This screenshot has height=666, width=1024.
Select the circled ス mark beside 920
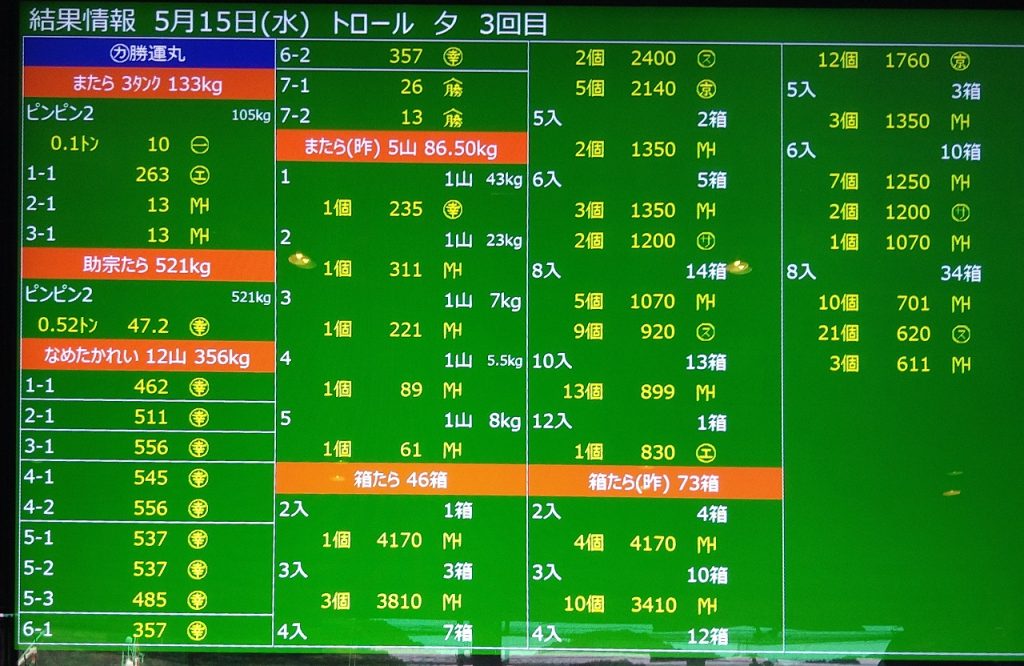click(705, 331)
